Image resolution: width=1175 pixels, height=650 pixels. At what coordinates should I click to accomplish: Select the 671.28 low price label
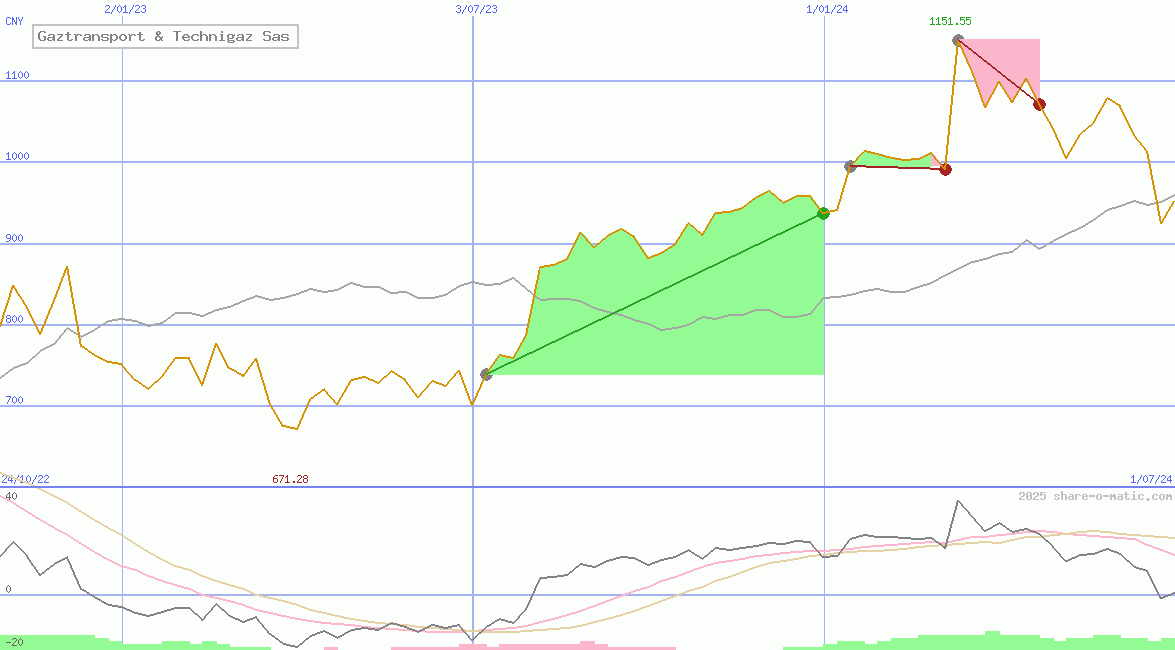point(290,480)
